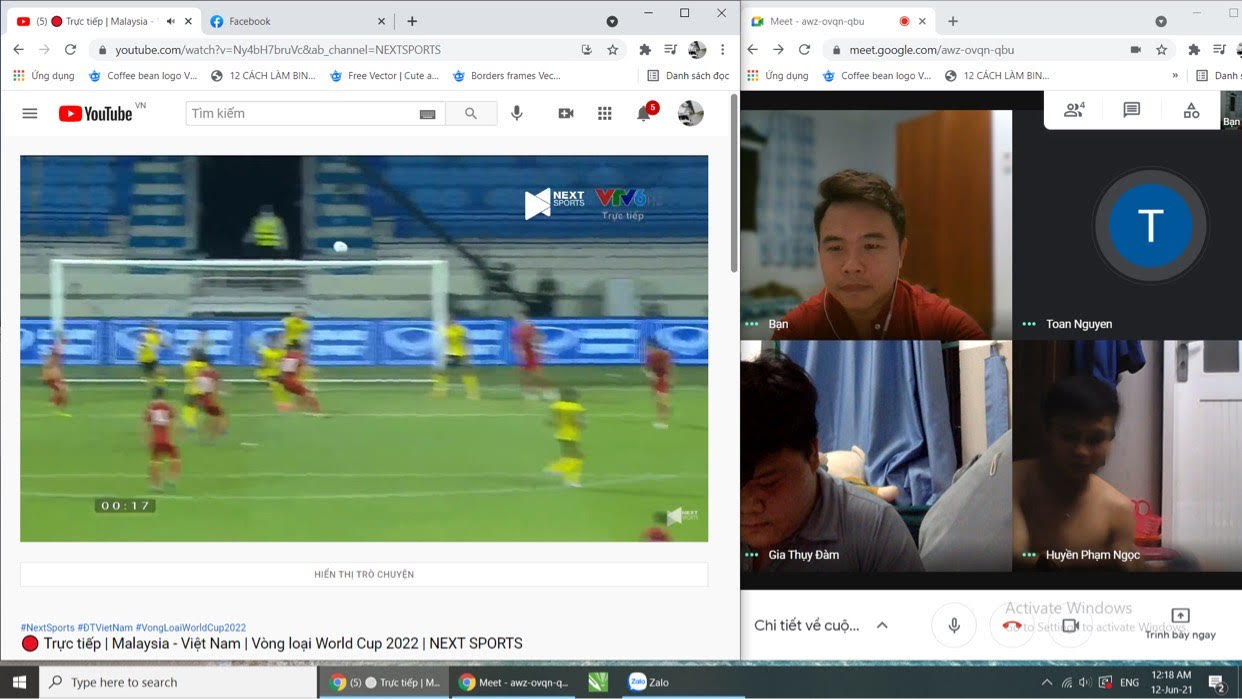
Task: Open Chrome three-dot menu in YouTube window
Action: (722, 50)
